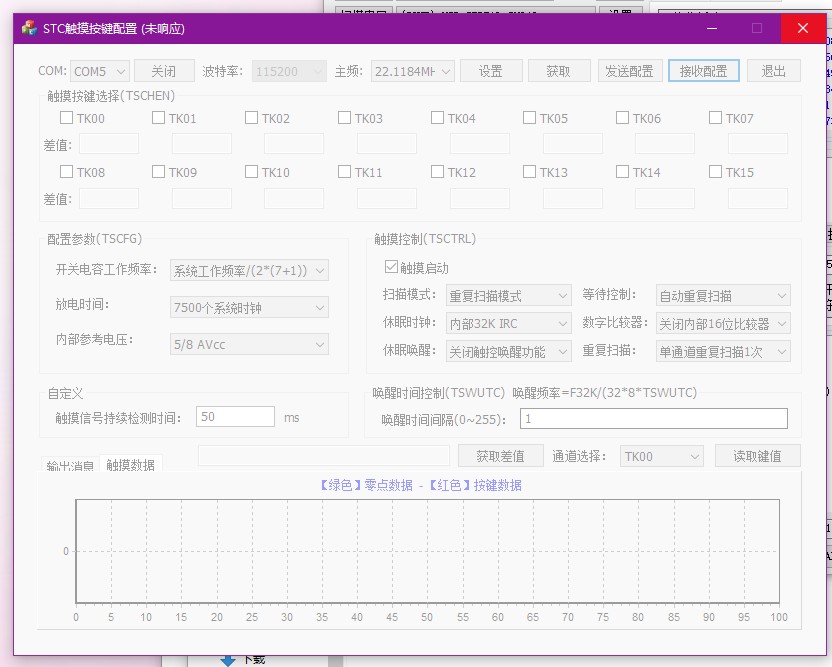
Task: Expand the 放电时间 7500个系统时钟 dropdown
Action: coord(249,307)
